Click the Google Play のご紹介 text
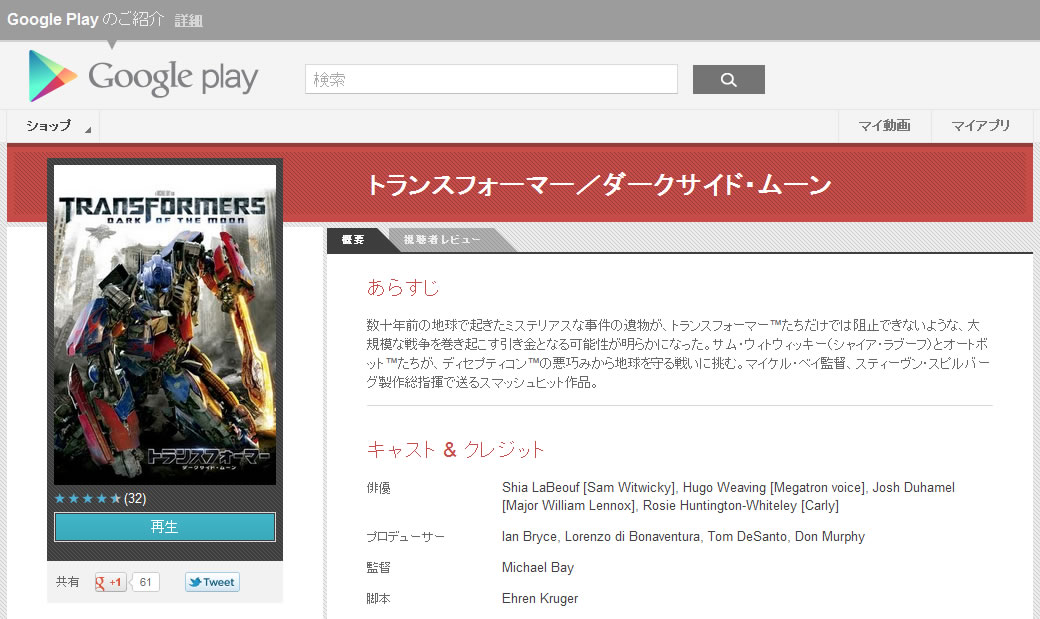This screenshot has width=1040, height=619. click(x=85, y=19)
